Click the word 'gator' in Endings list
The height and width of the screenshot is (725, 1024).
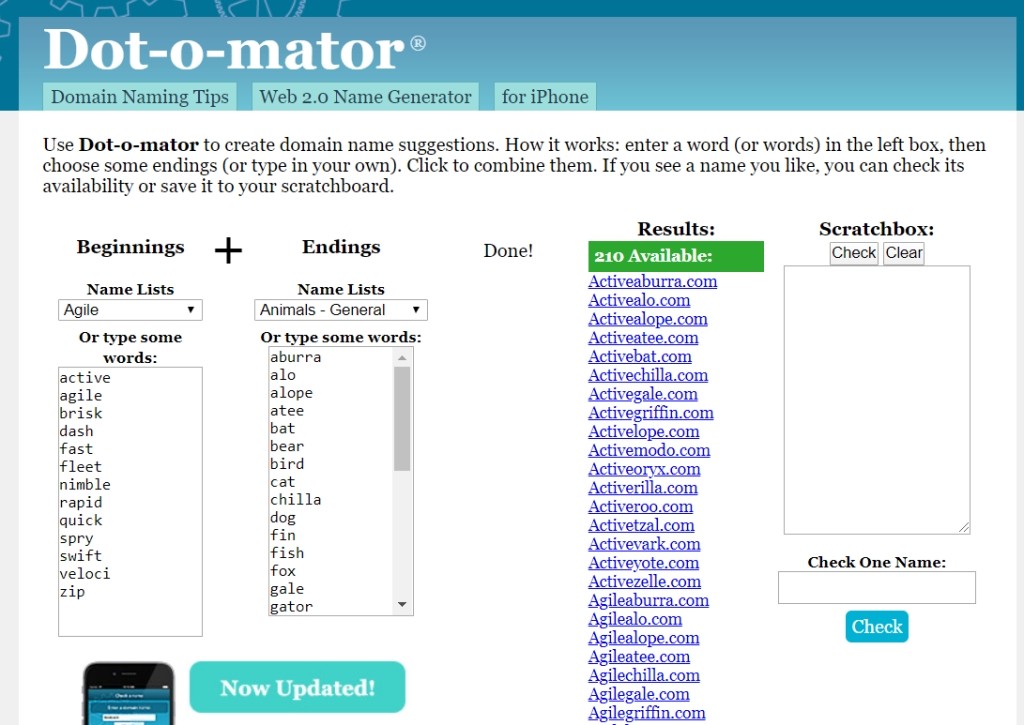pos(291,607)
